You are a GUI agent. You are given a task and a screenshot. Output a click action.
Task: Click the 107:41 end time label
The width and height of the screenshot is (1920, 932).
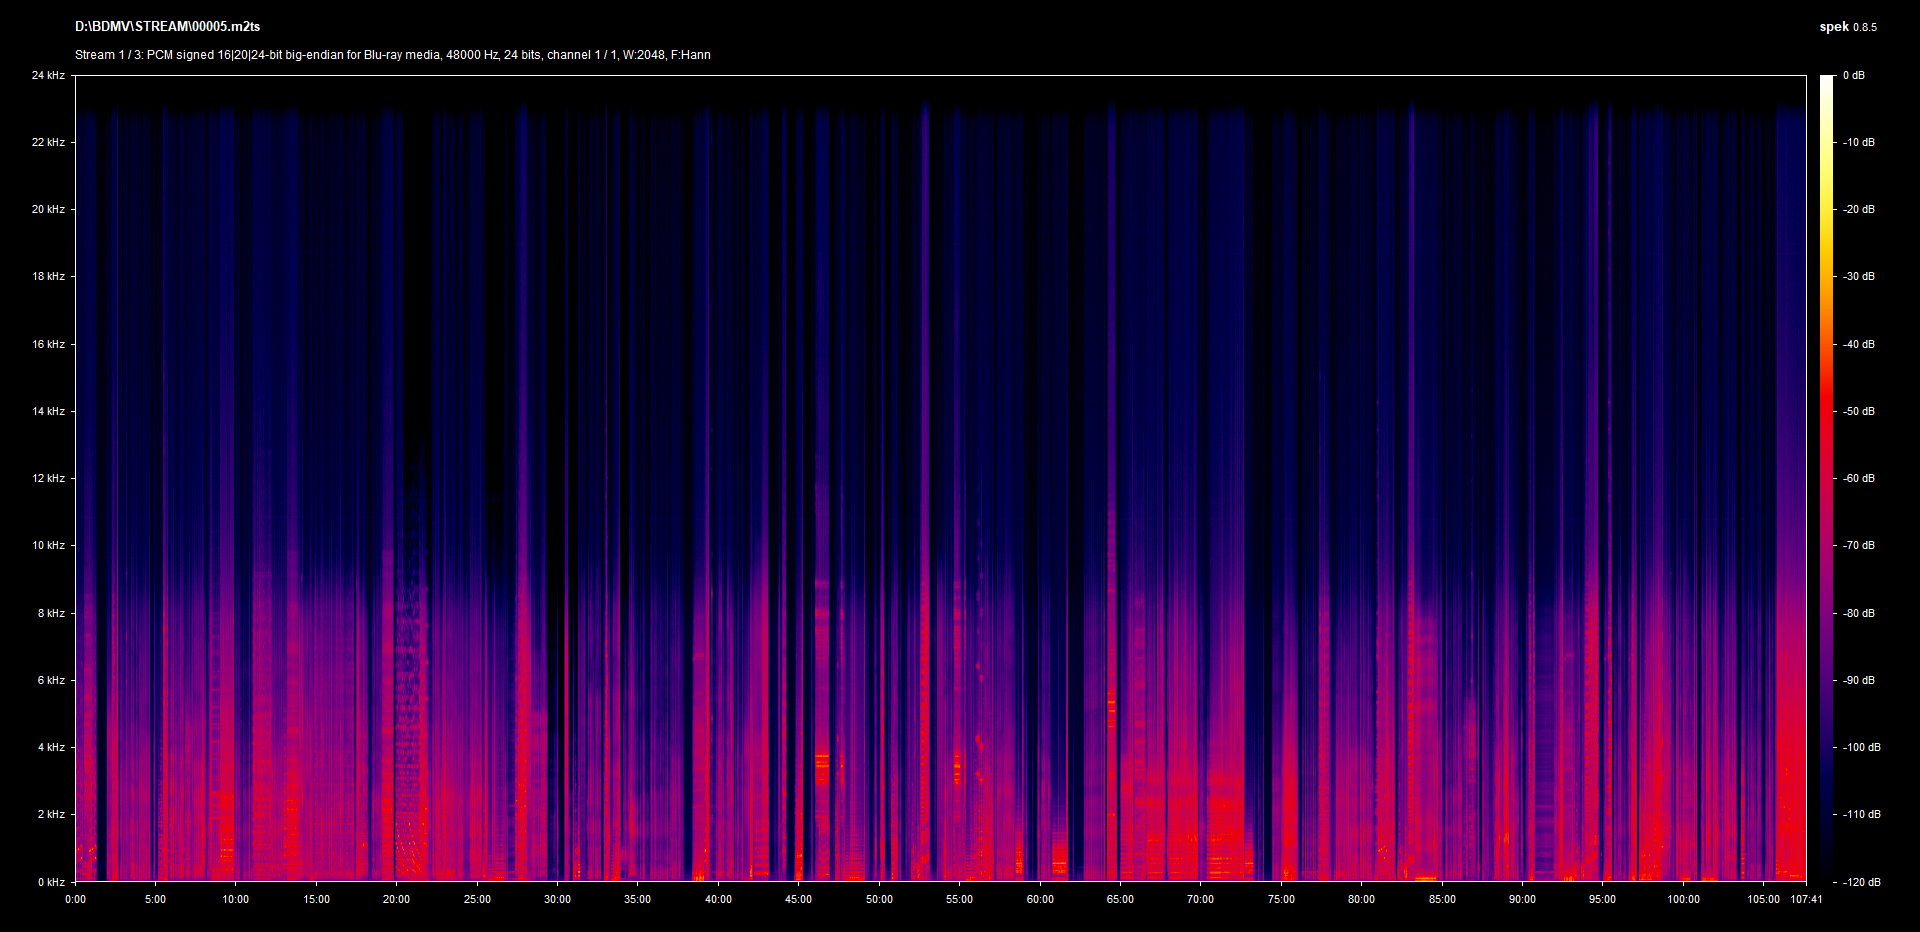(1806, 900)
